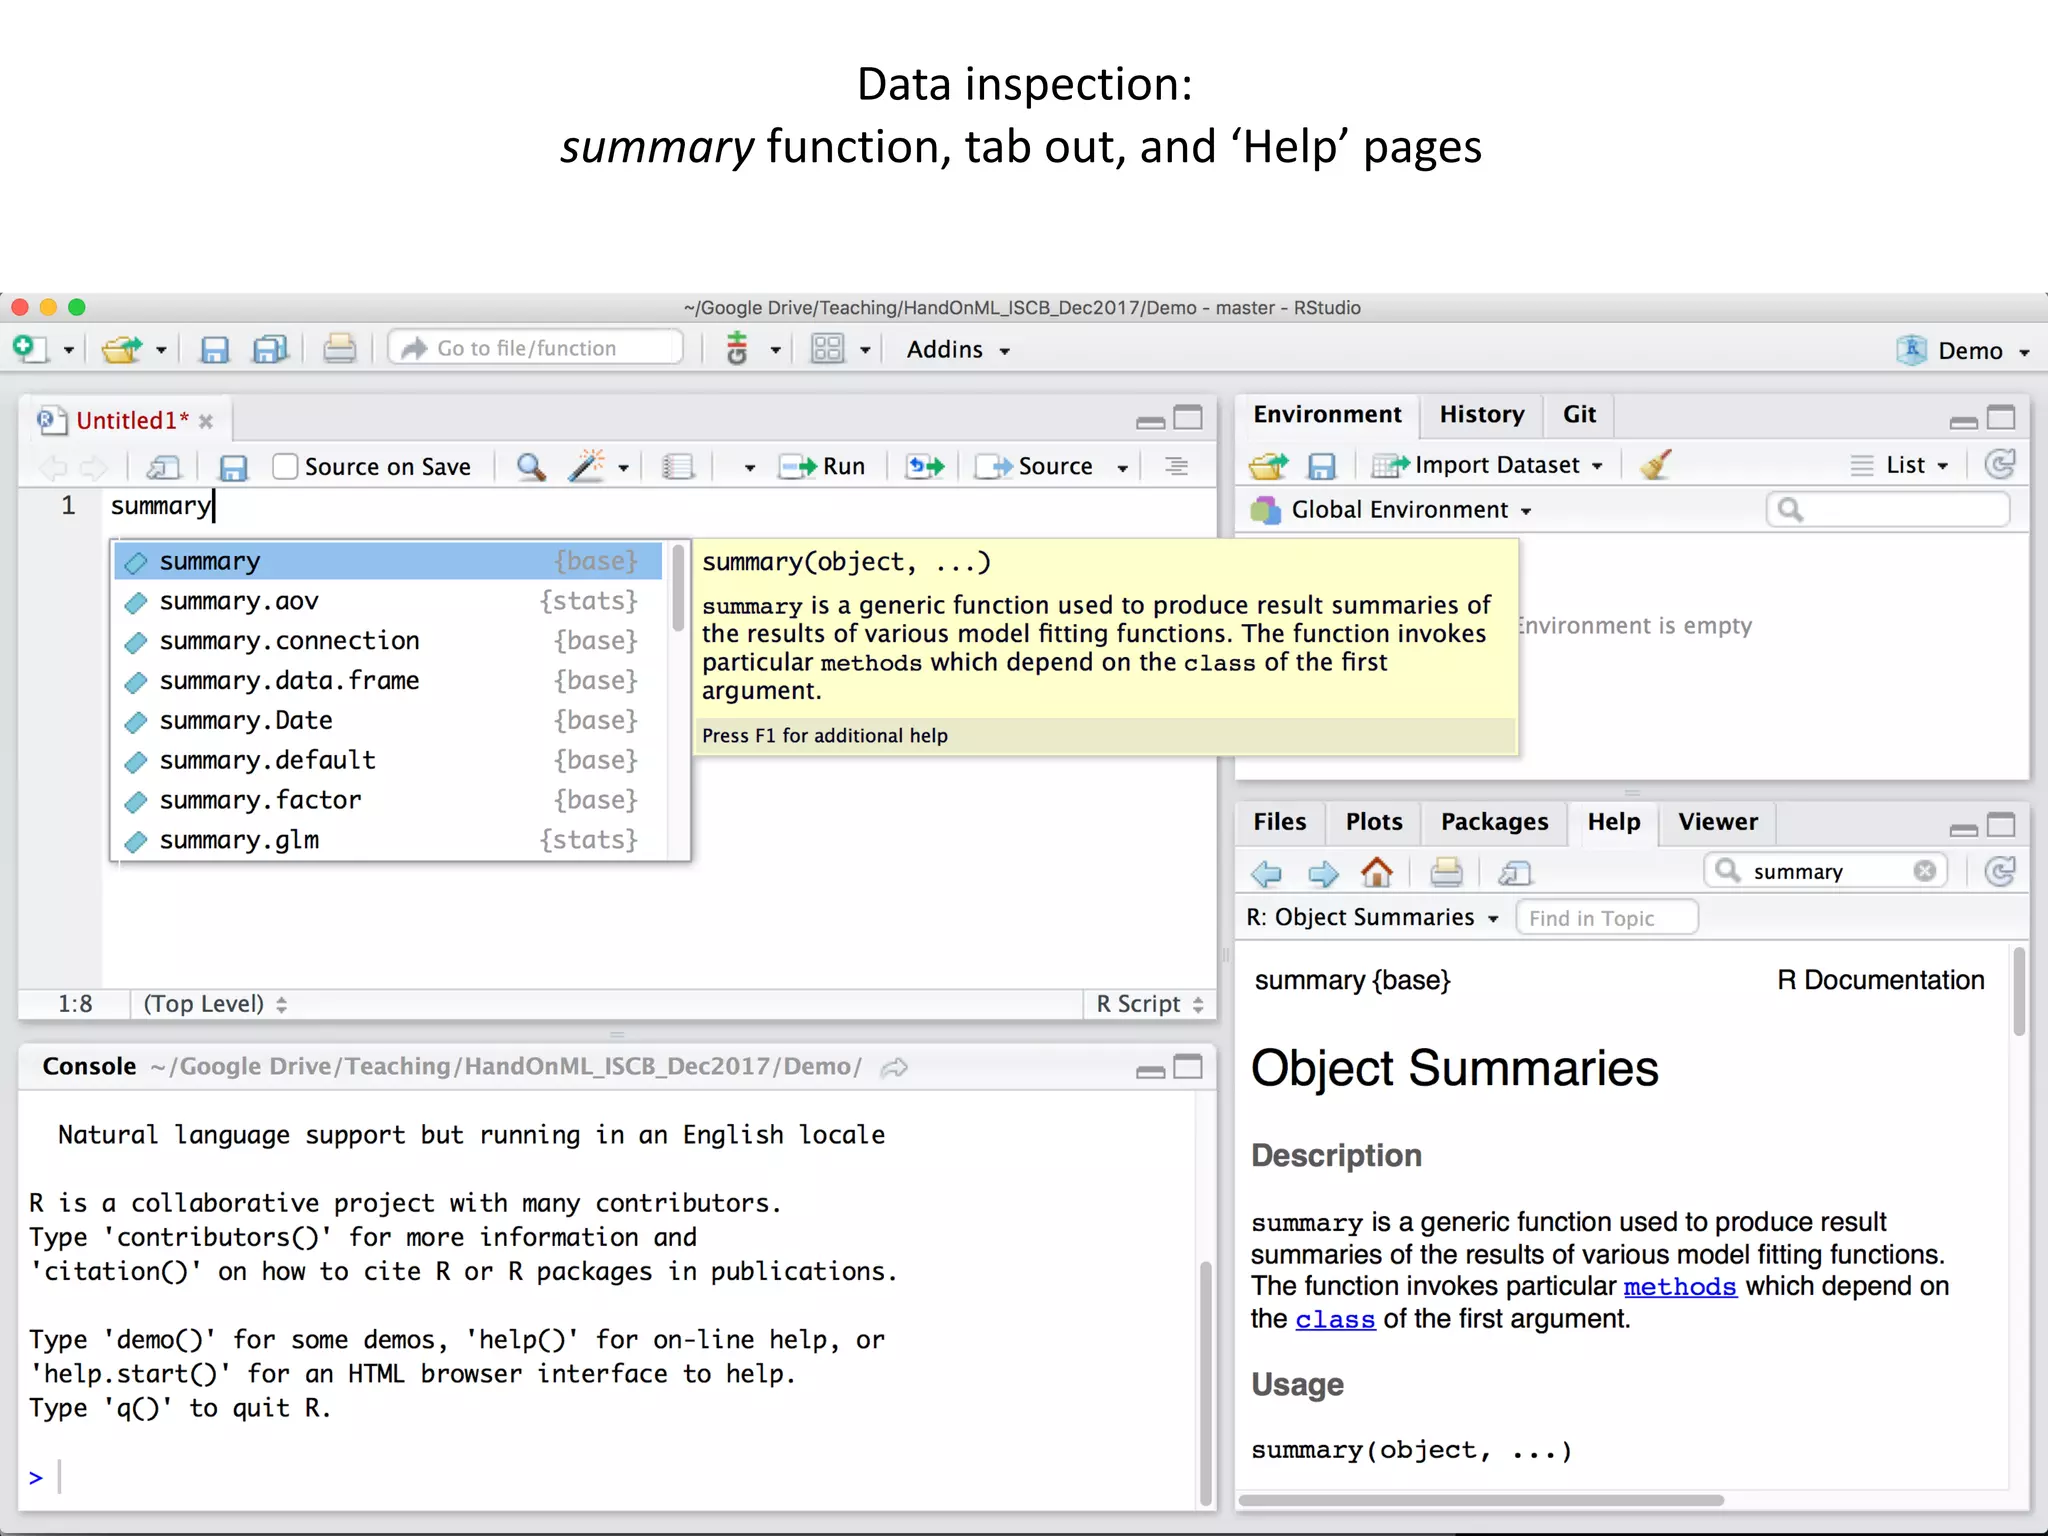Click the Print icon in main toolbar

coord(339,349)
